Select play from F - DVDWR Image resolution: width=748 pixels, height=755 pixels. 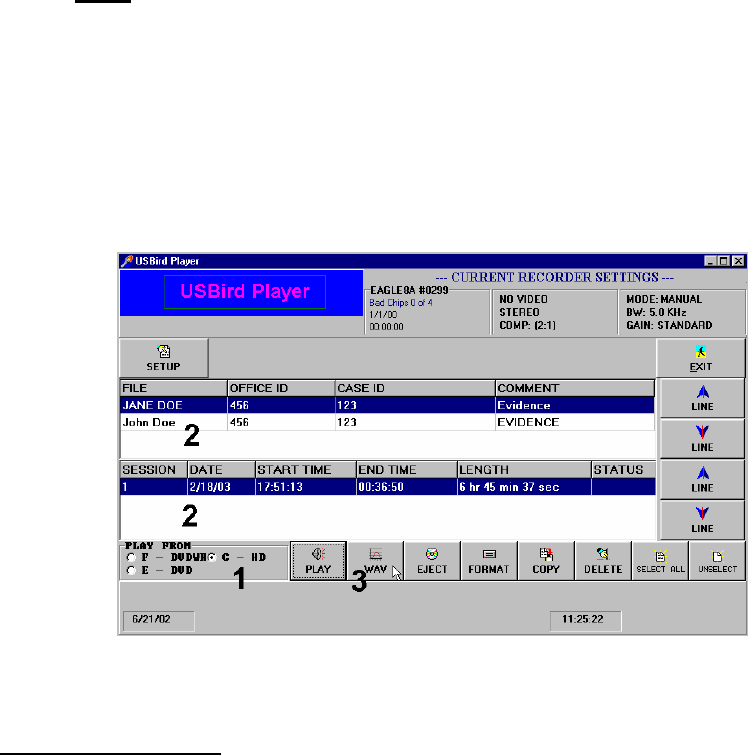pyautogui.click(x=131, y=557)
